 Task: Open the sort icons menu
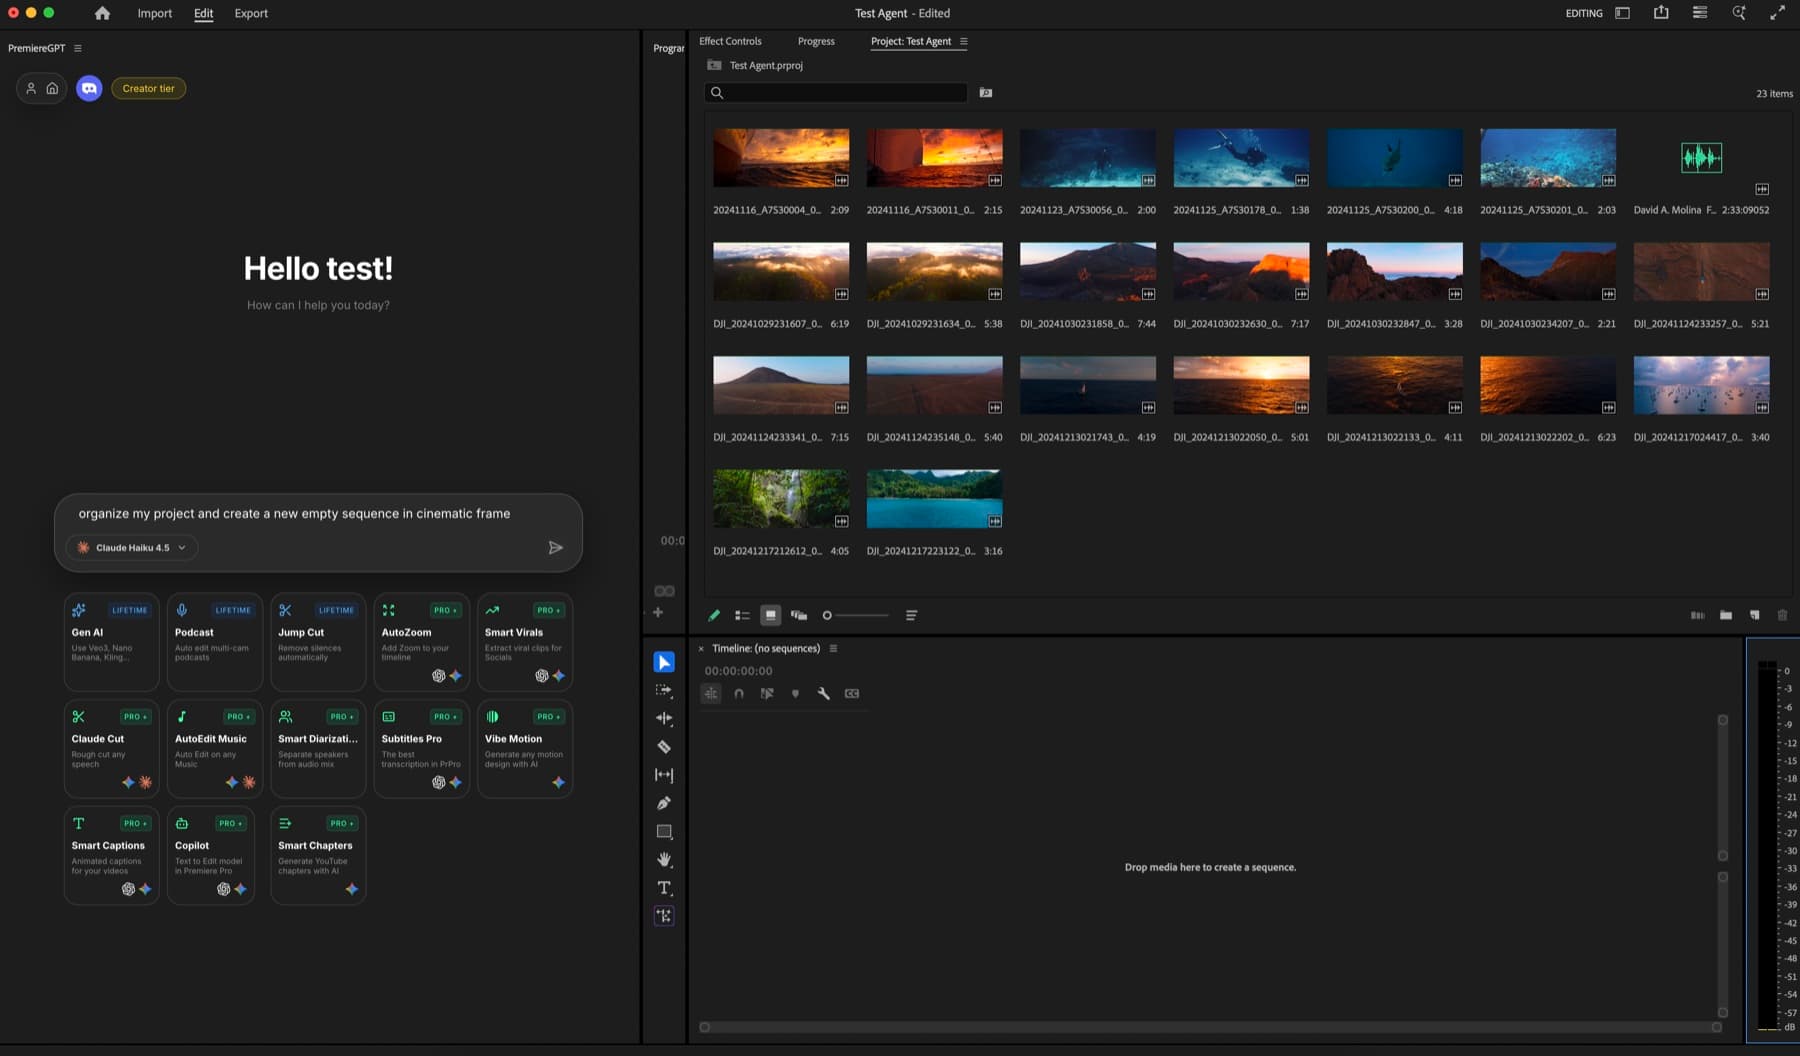(x=911, y=615)
